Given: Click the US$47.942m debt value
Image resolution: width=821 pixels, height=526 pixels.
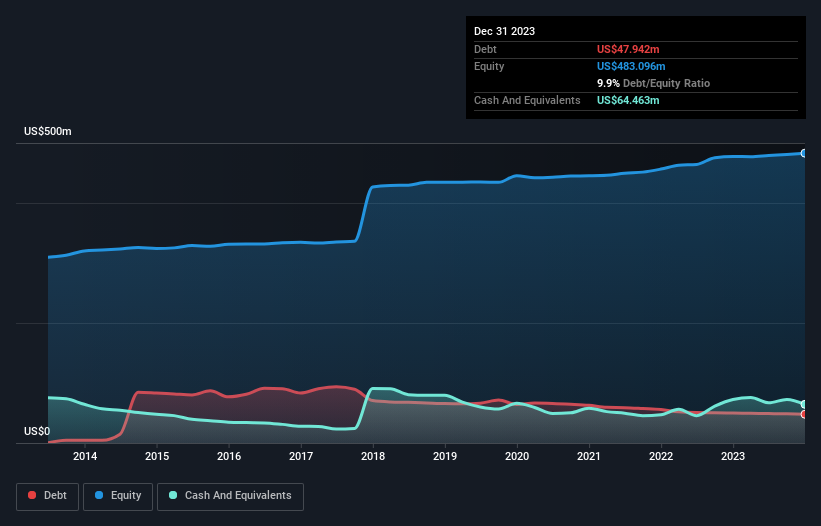Looking at the screenshot, I should coord(628,49).
